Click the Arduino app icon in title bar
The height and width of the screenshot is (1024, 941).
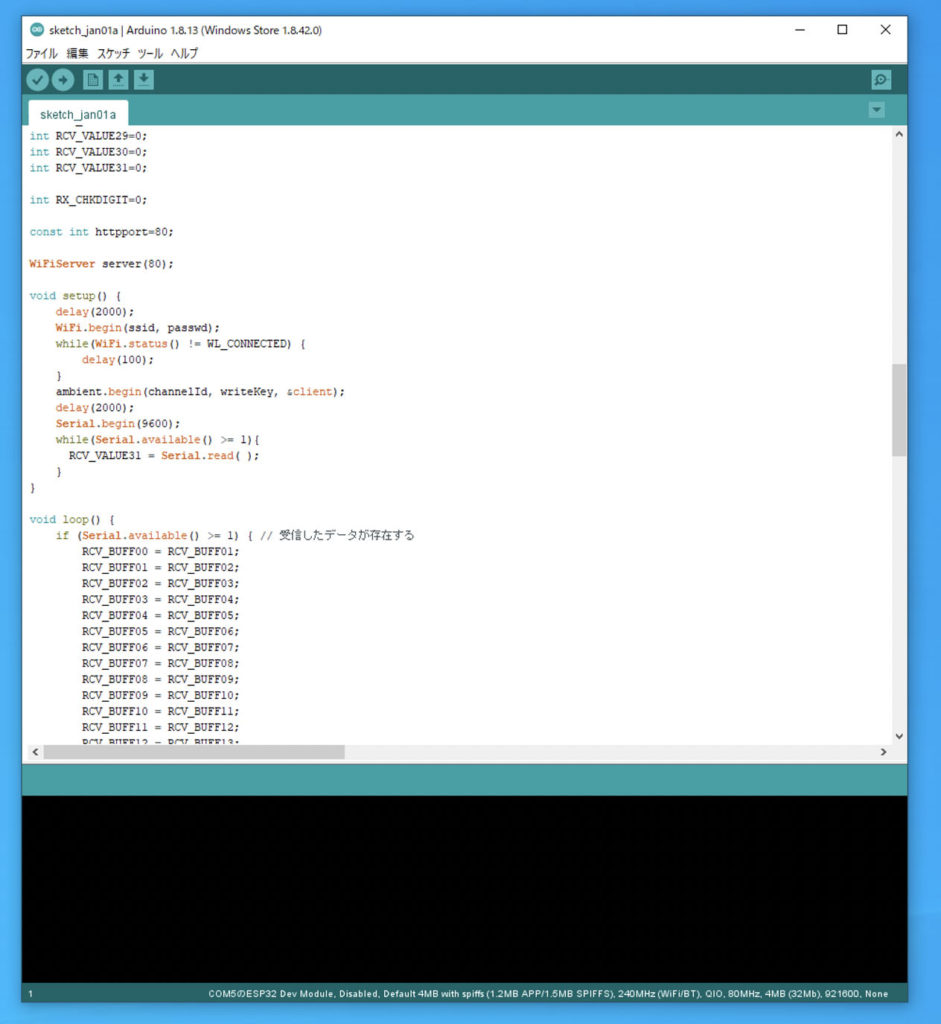tap(37, 29)
